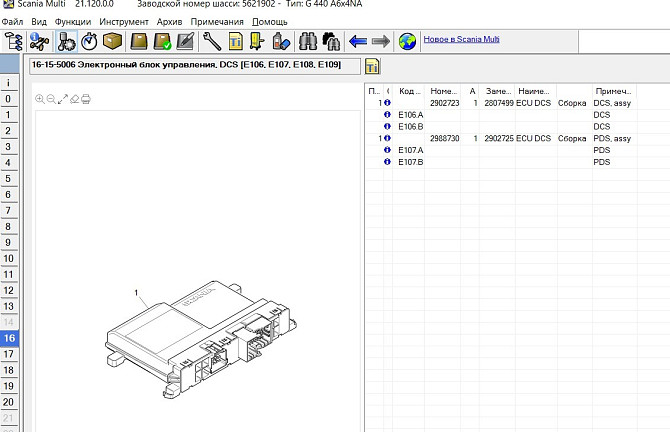Follow the Новое в Scania Multi link
670x432 pixels.
[461, 39]
